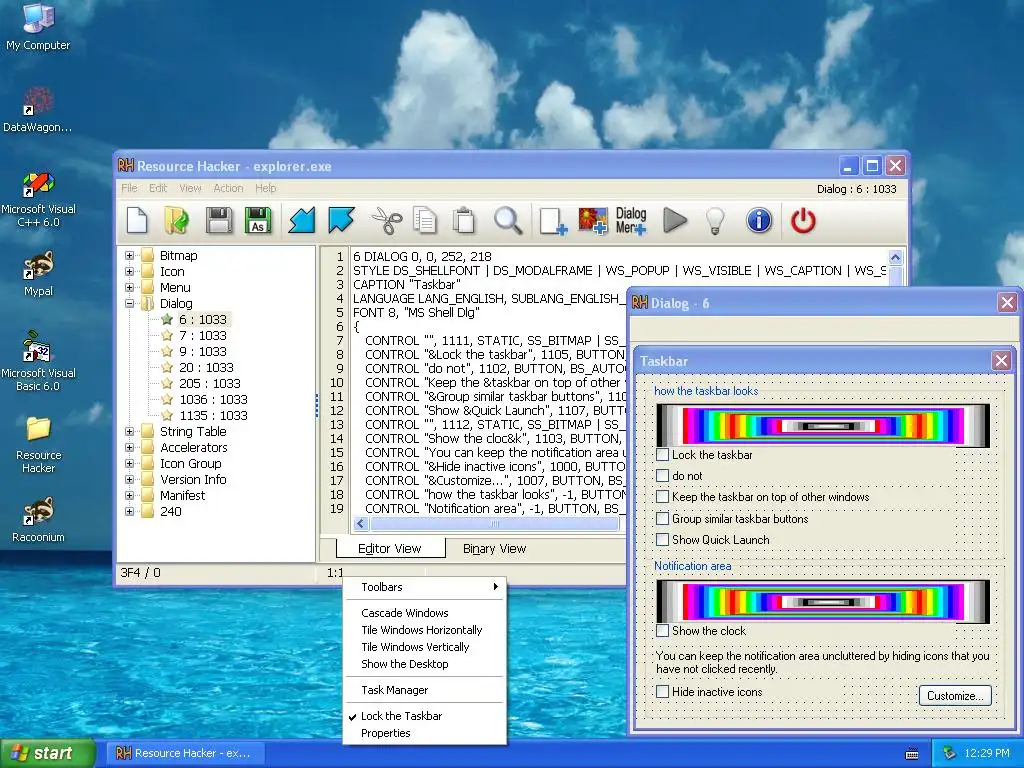This screenshot has width=1024, height=768.
Task: Save file using the grey floppy icon
Action: [x=219, y=220]
